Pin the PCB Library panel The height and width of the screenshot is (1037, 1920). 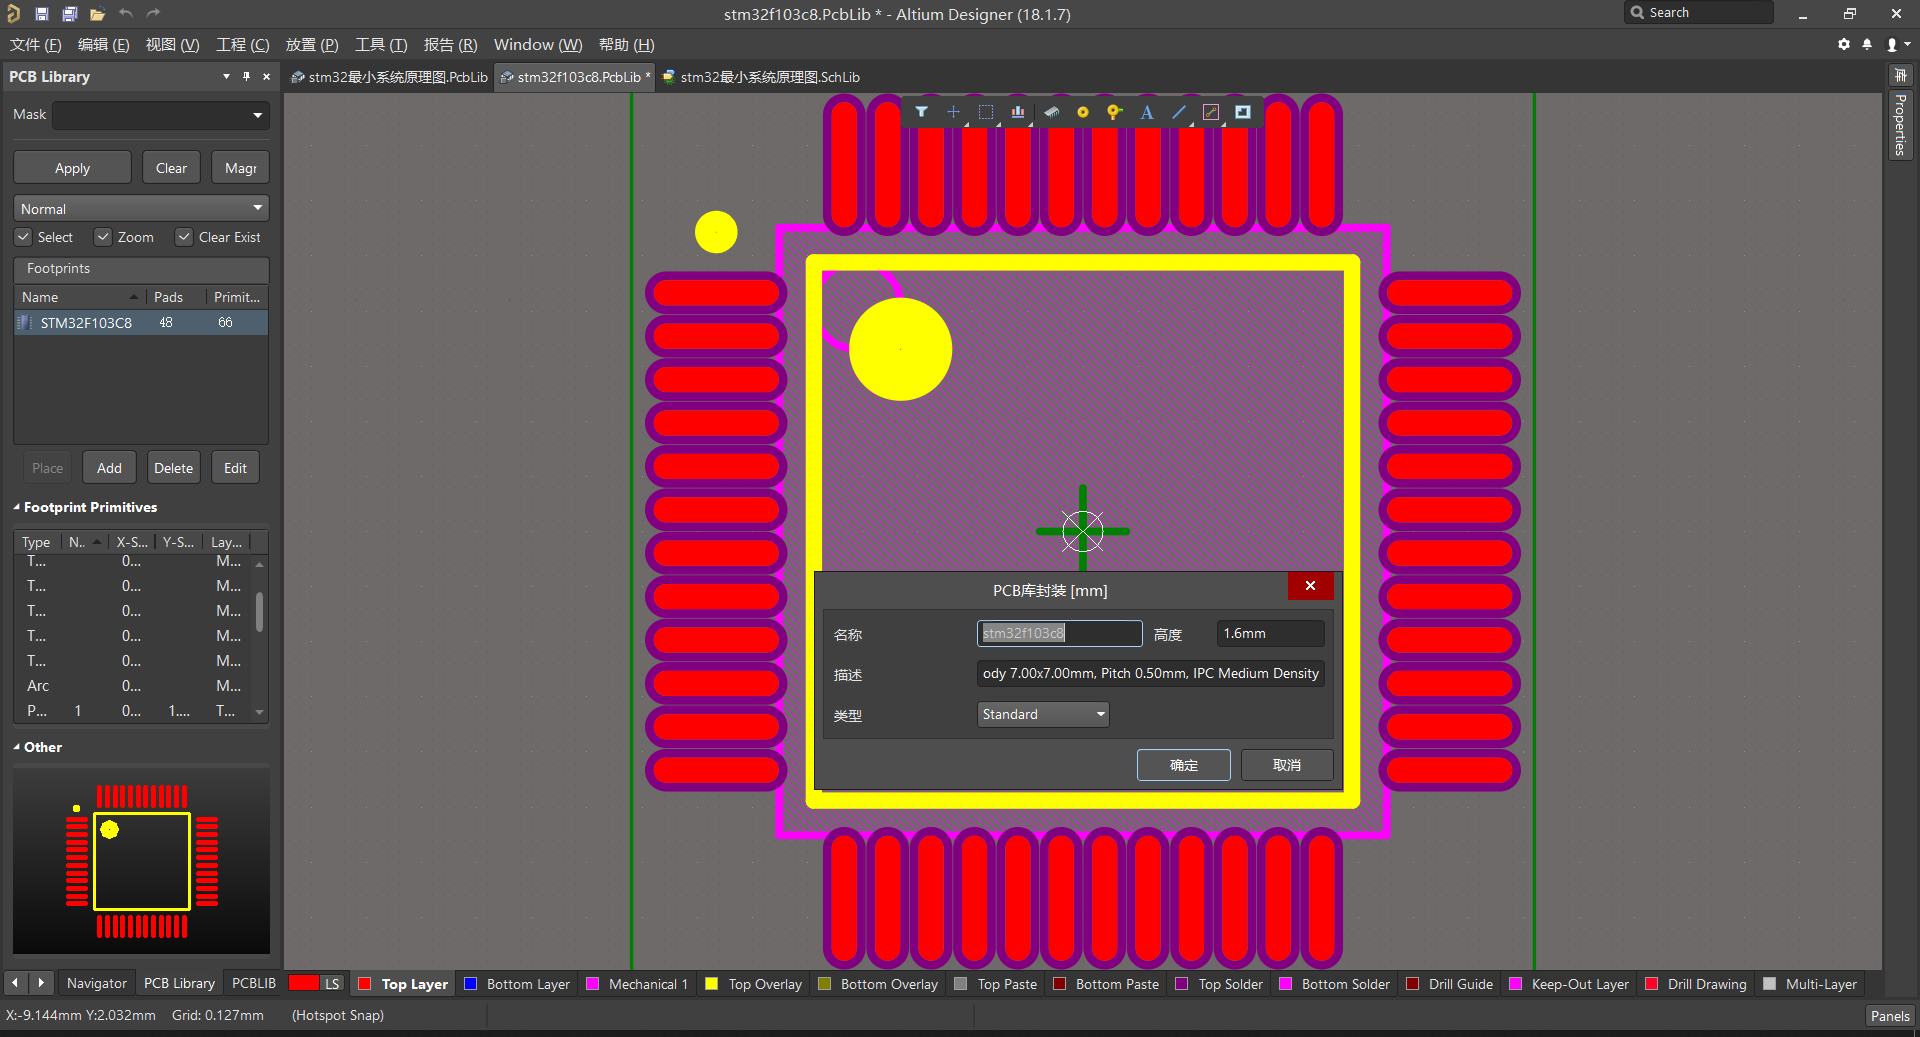(x=246, y=76)
